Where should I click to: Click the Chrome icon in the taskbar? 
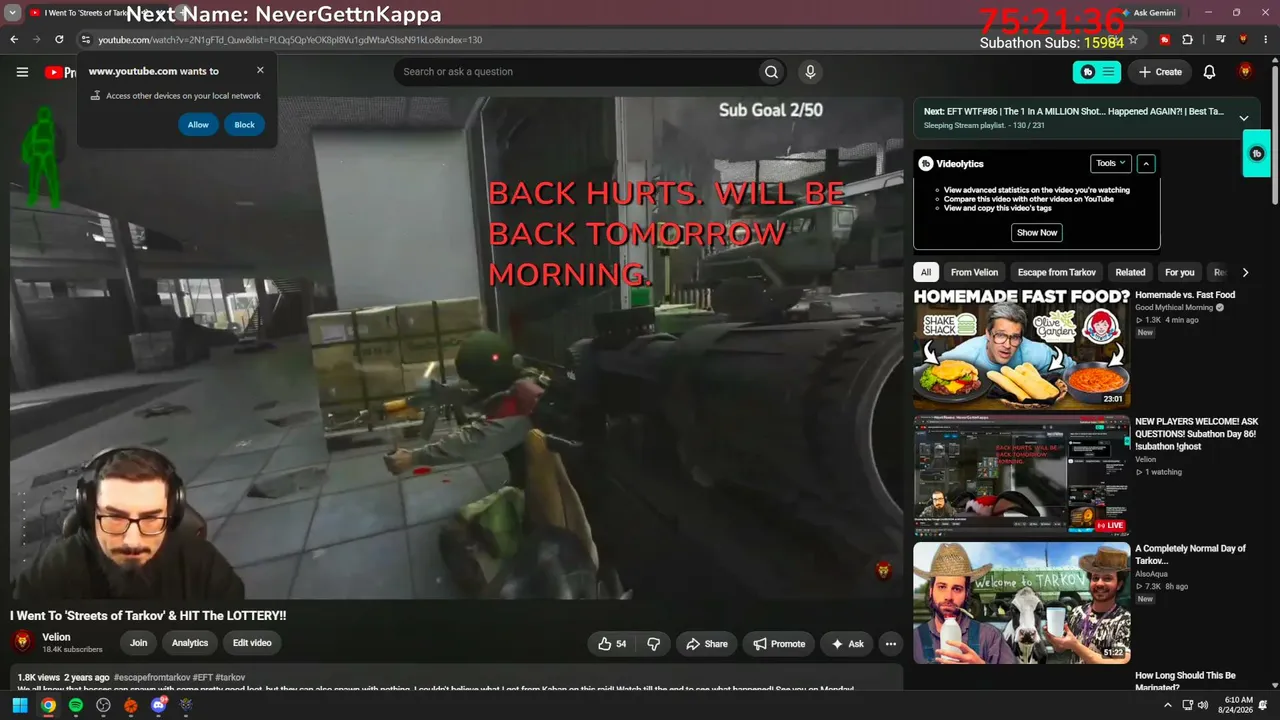(x=48, y=705)
